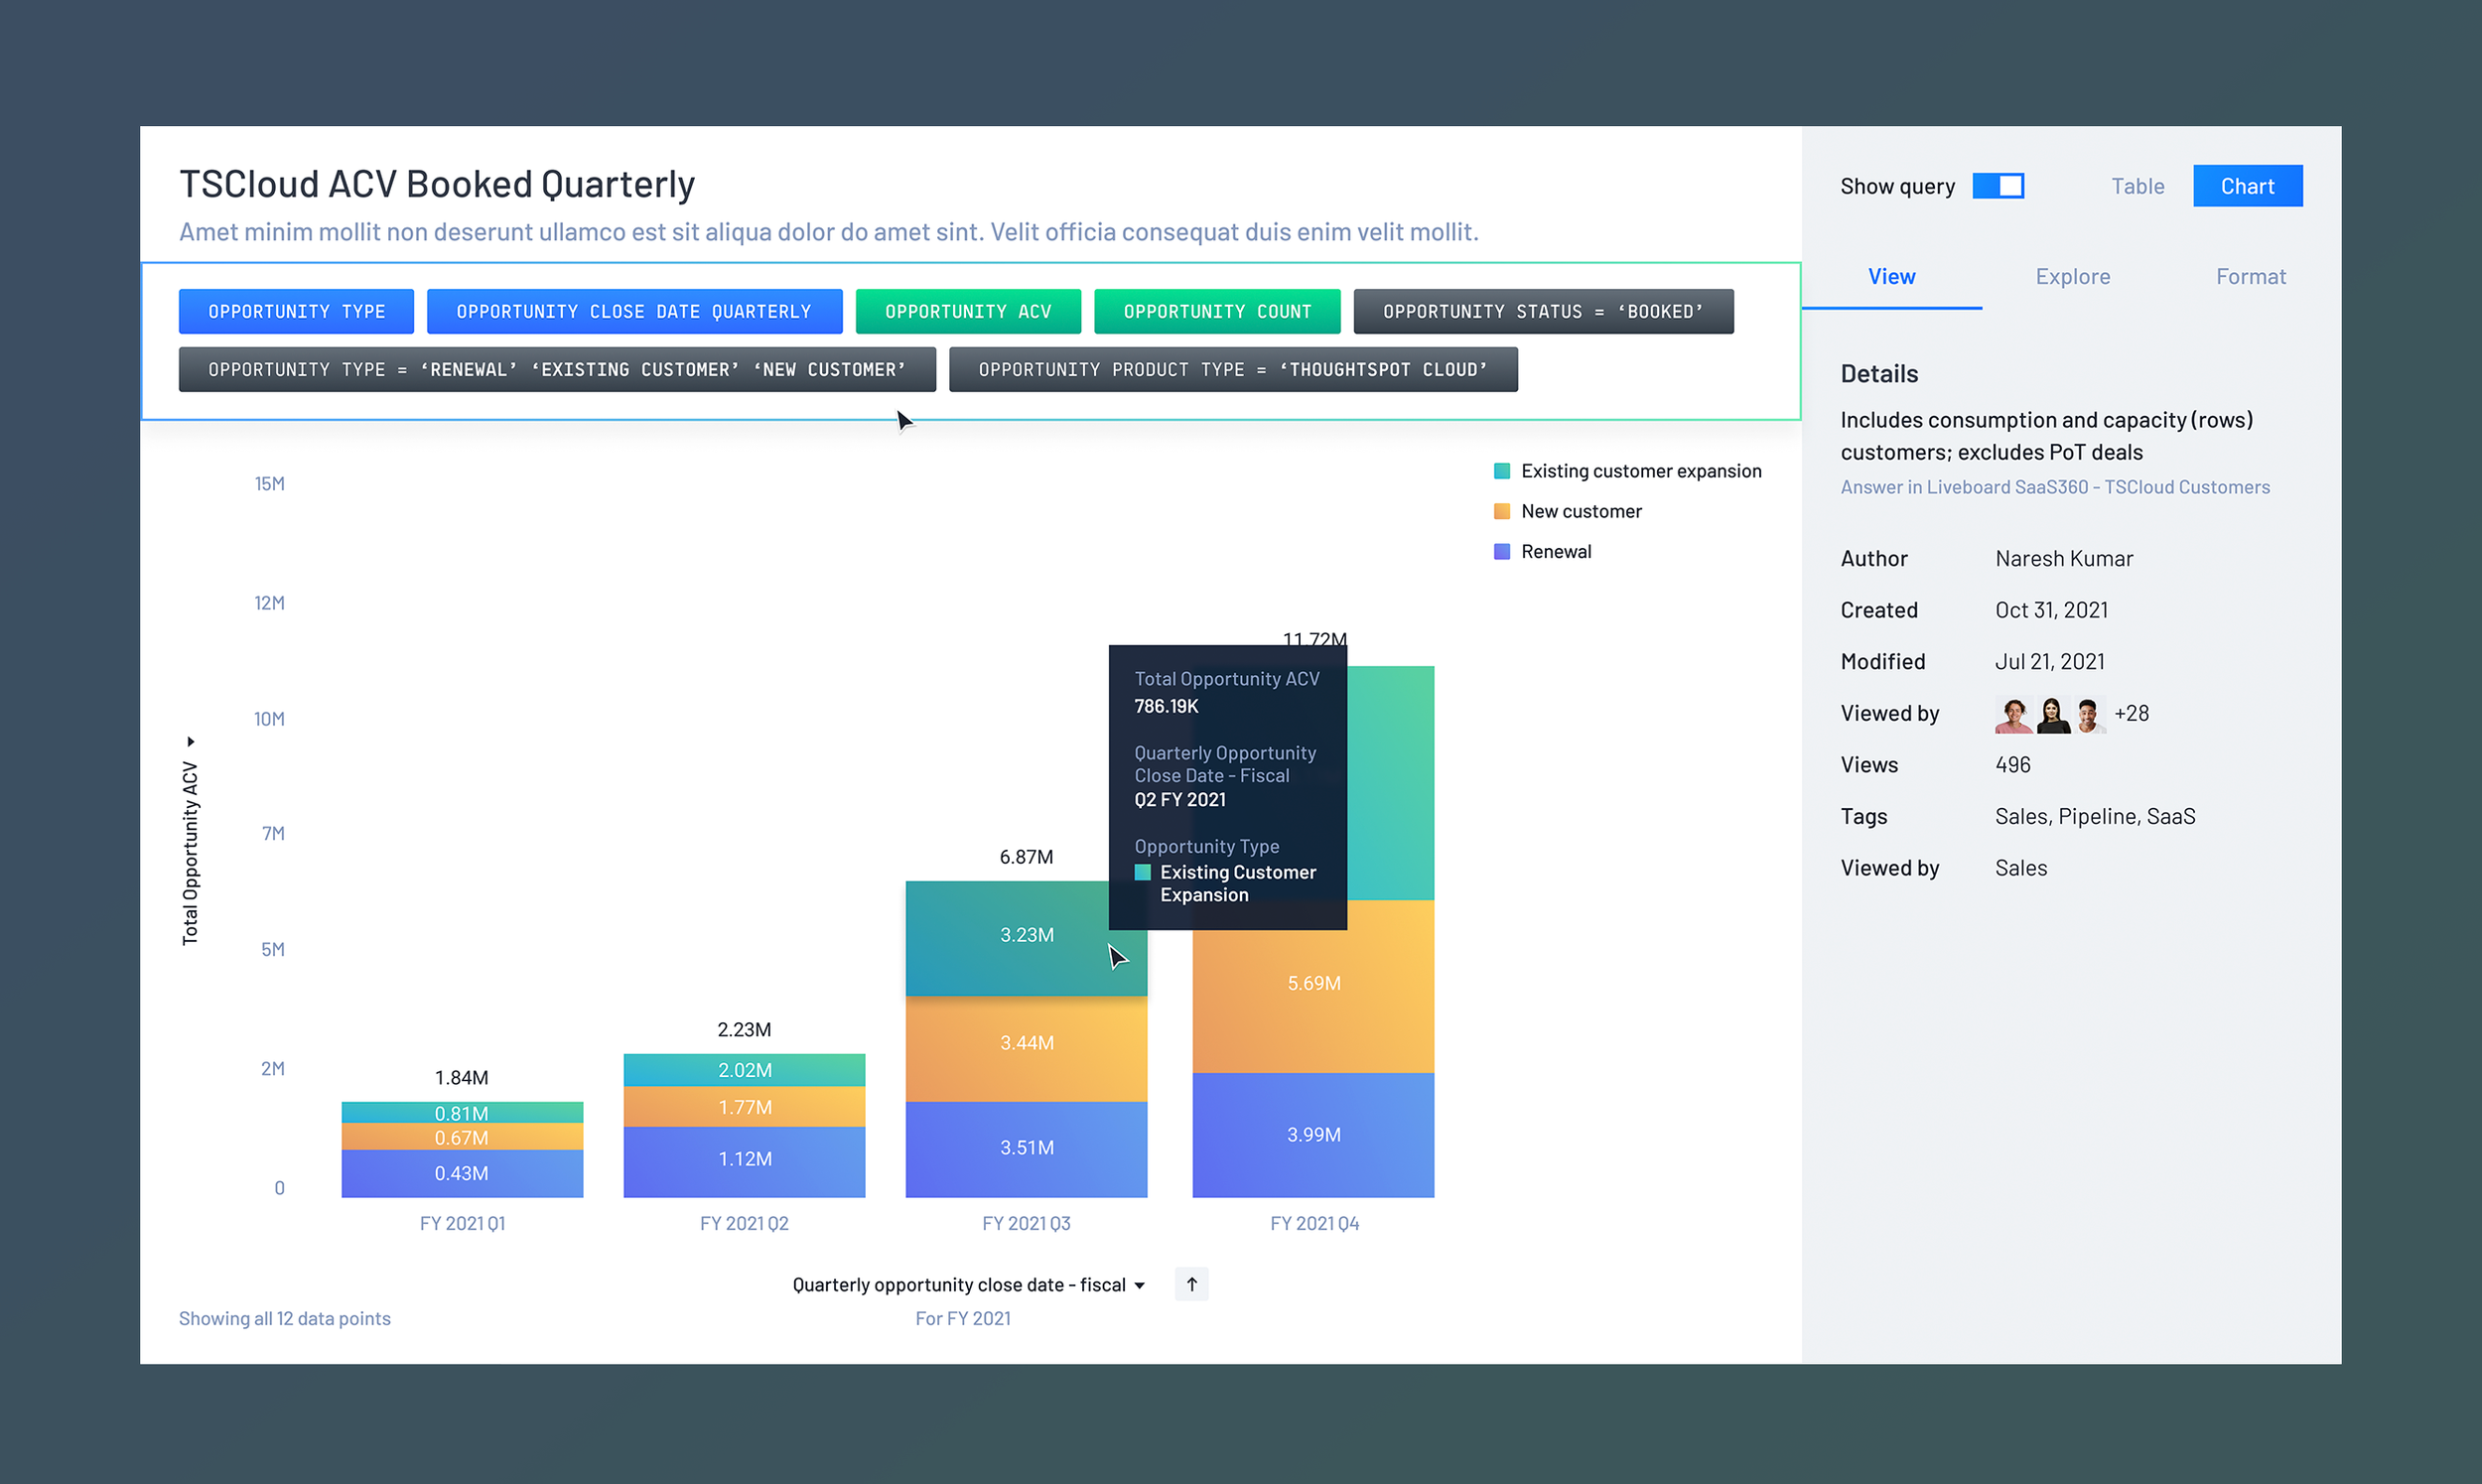Open the Quarterly opportunity close date dropdown
2482x1484 pixels.
tap(968, 1285)
